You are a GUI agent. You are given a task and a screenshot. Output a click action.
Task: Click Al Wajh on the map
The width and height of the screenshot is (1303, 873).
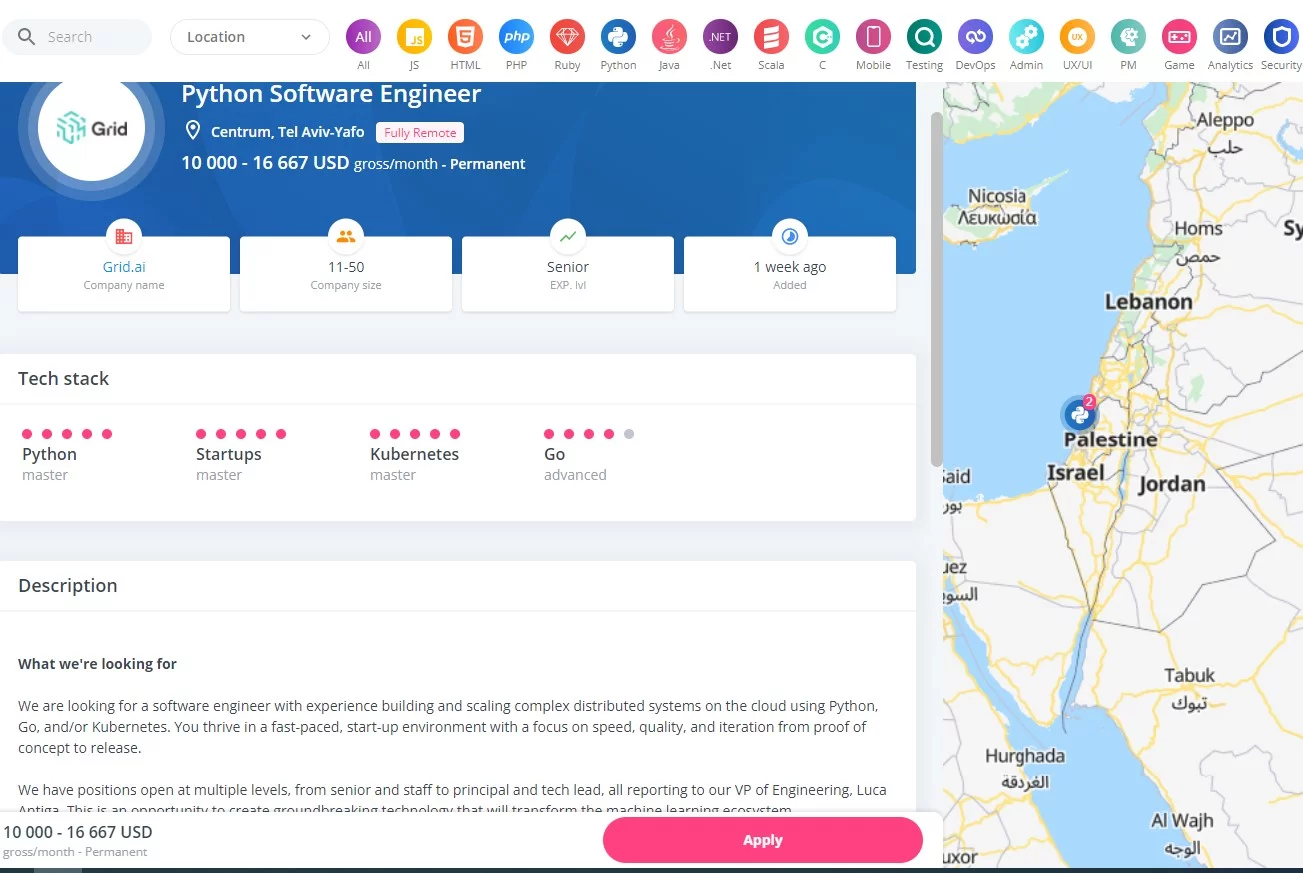pyautogui.click(x=1182, y=821)
